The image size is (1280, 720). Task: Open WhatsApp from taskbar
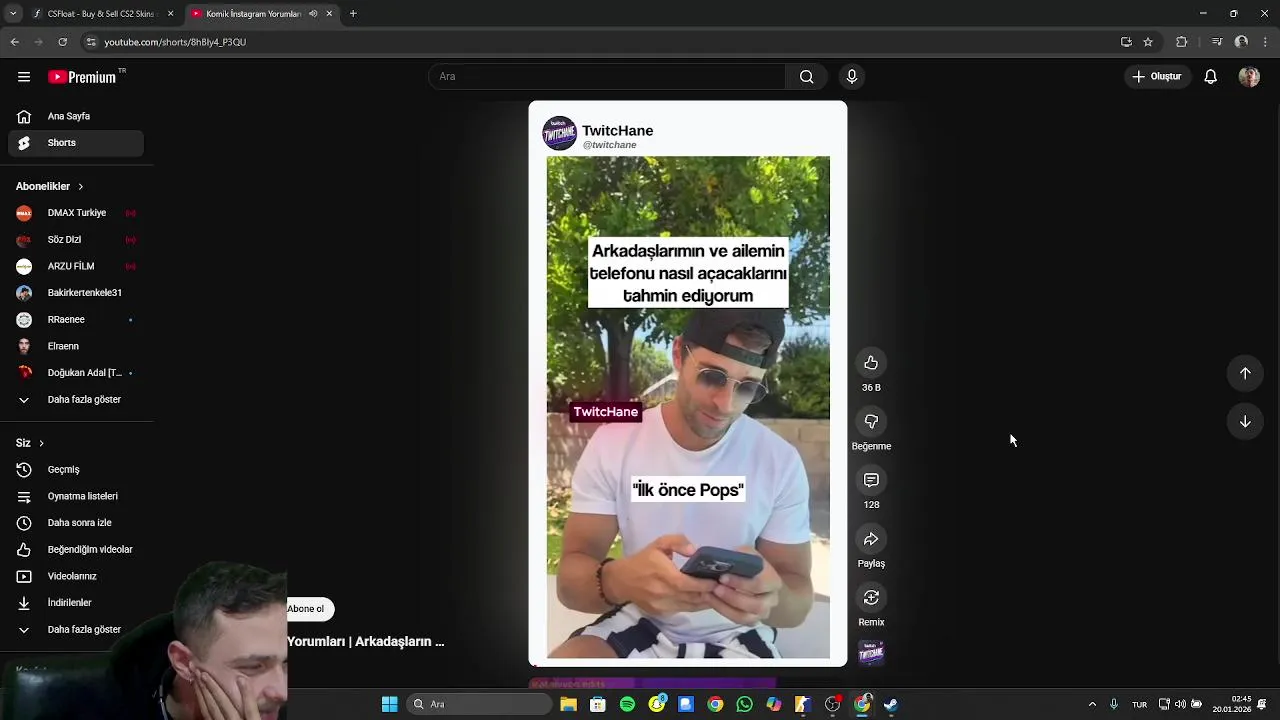tap(744, 704)
